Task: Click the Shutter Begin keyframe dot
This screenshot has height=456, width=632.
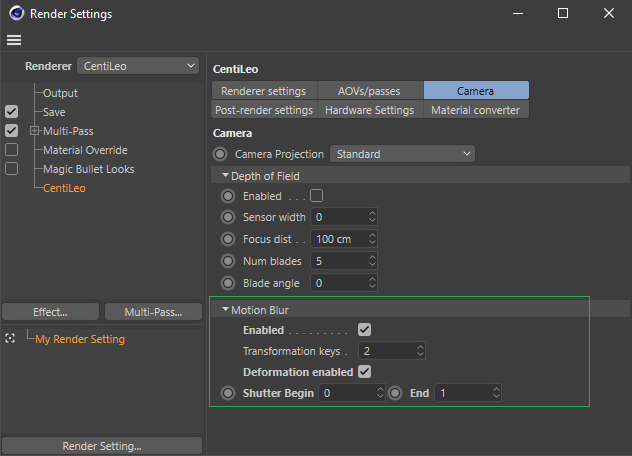Action: [x=228, y=393]
